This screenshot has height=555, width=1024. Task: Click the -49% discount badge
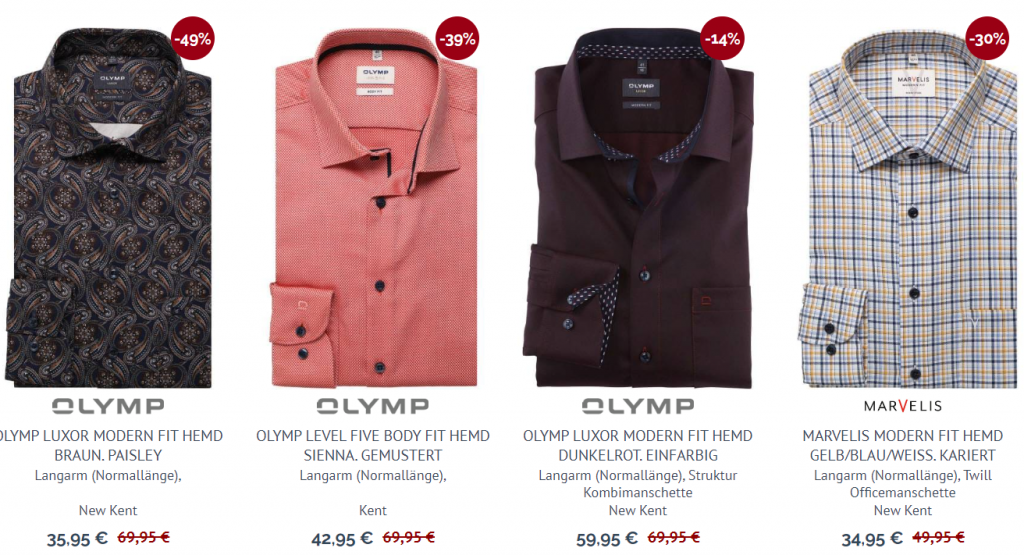(193, 39)
